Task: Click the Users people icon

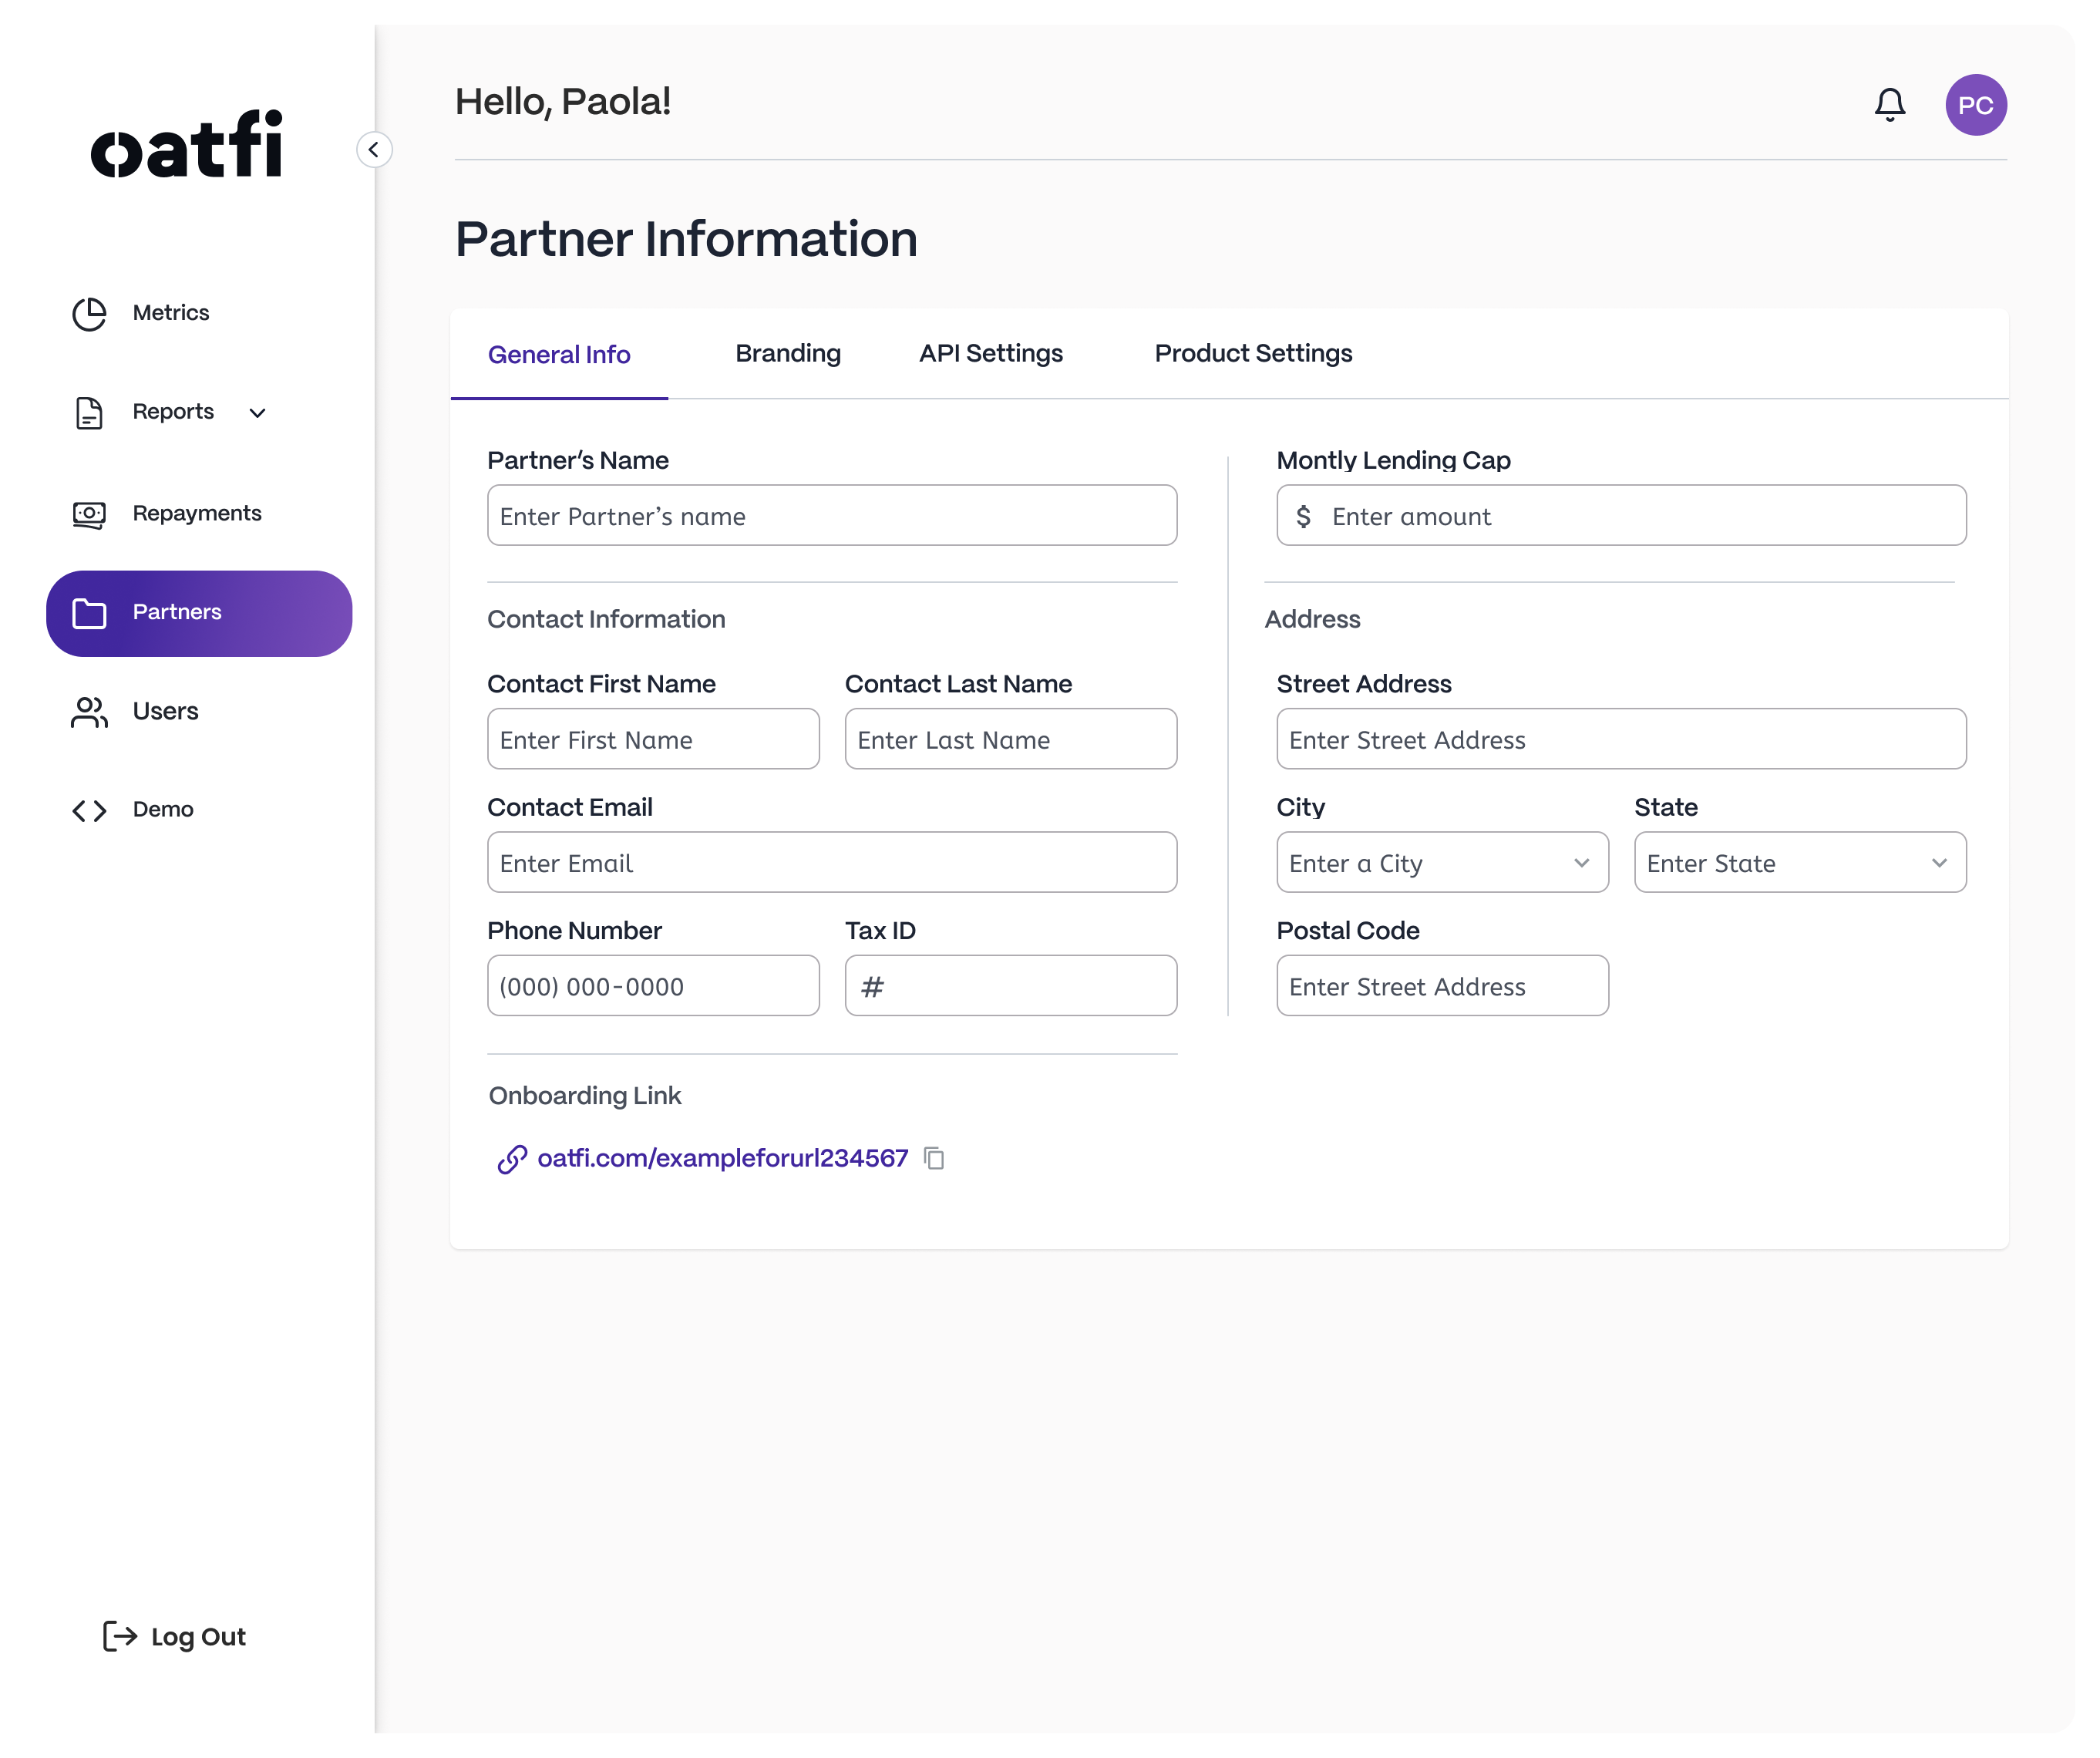Action: [89, 712]
